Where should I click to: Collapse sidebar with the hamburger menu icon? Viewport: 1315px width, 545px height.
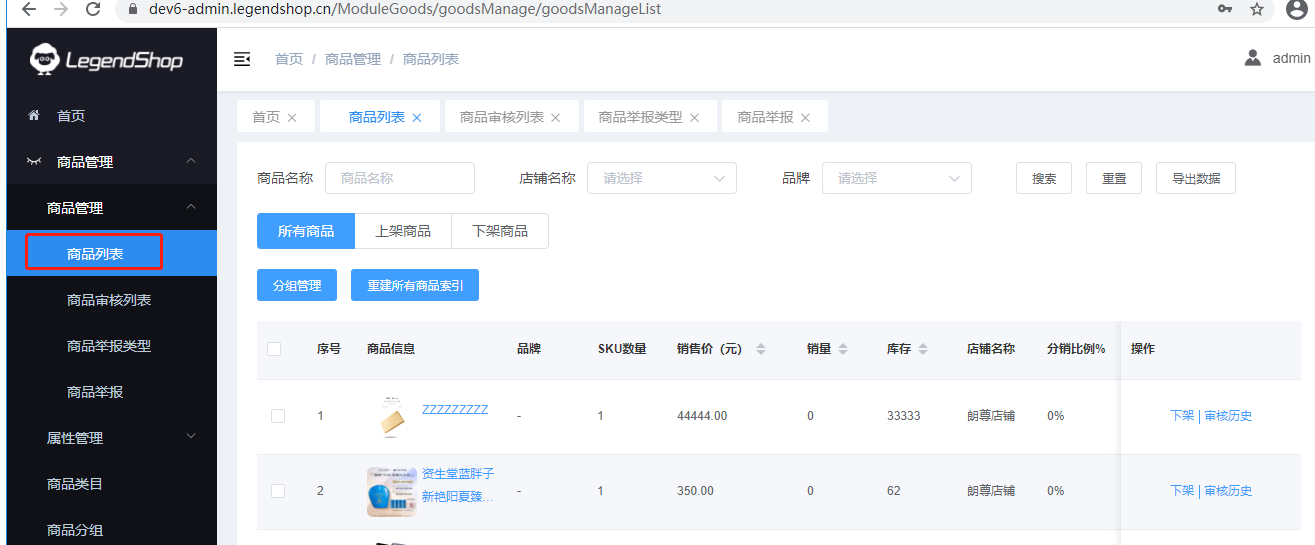(242, 59)
